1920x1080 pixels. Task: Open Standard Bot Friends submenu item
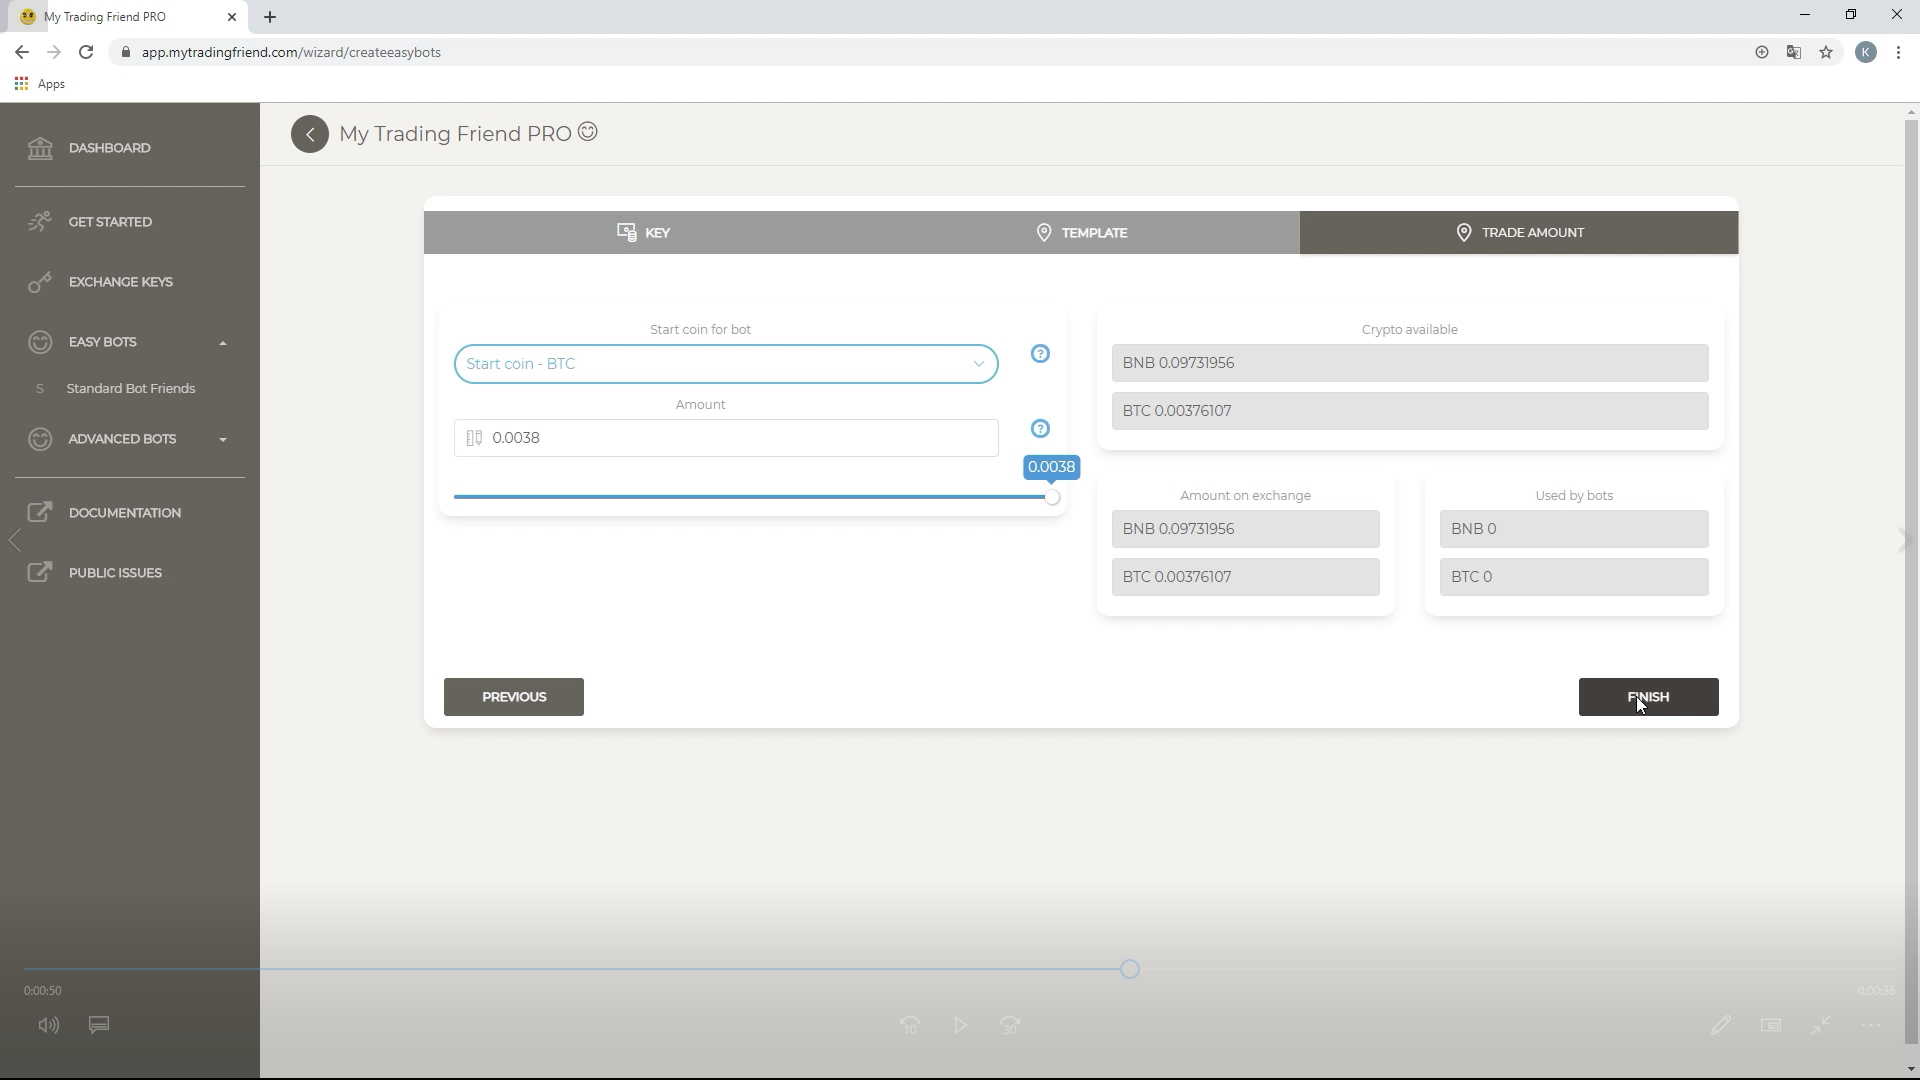coord(131,389)
